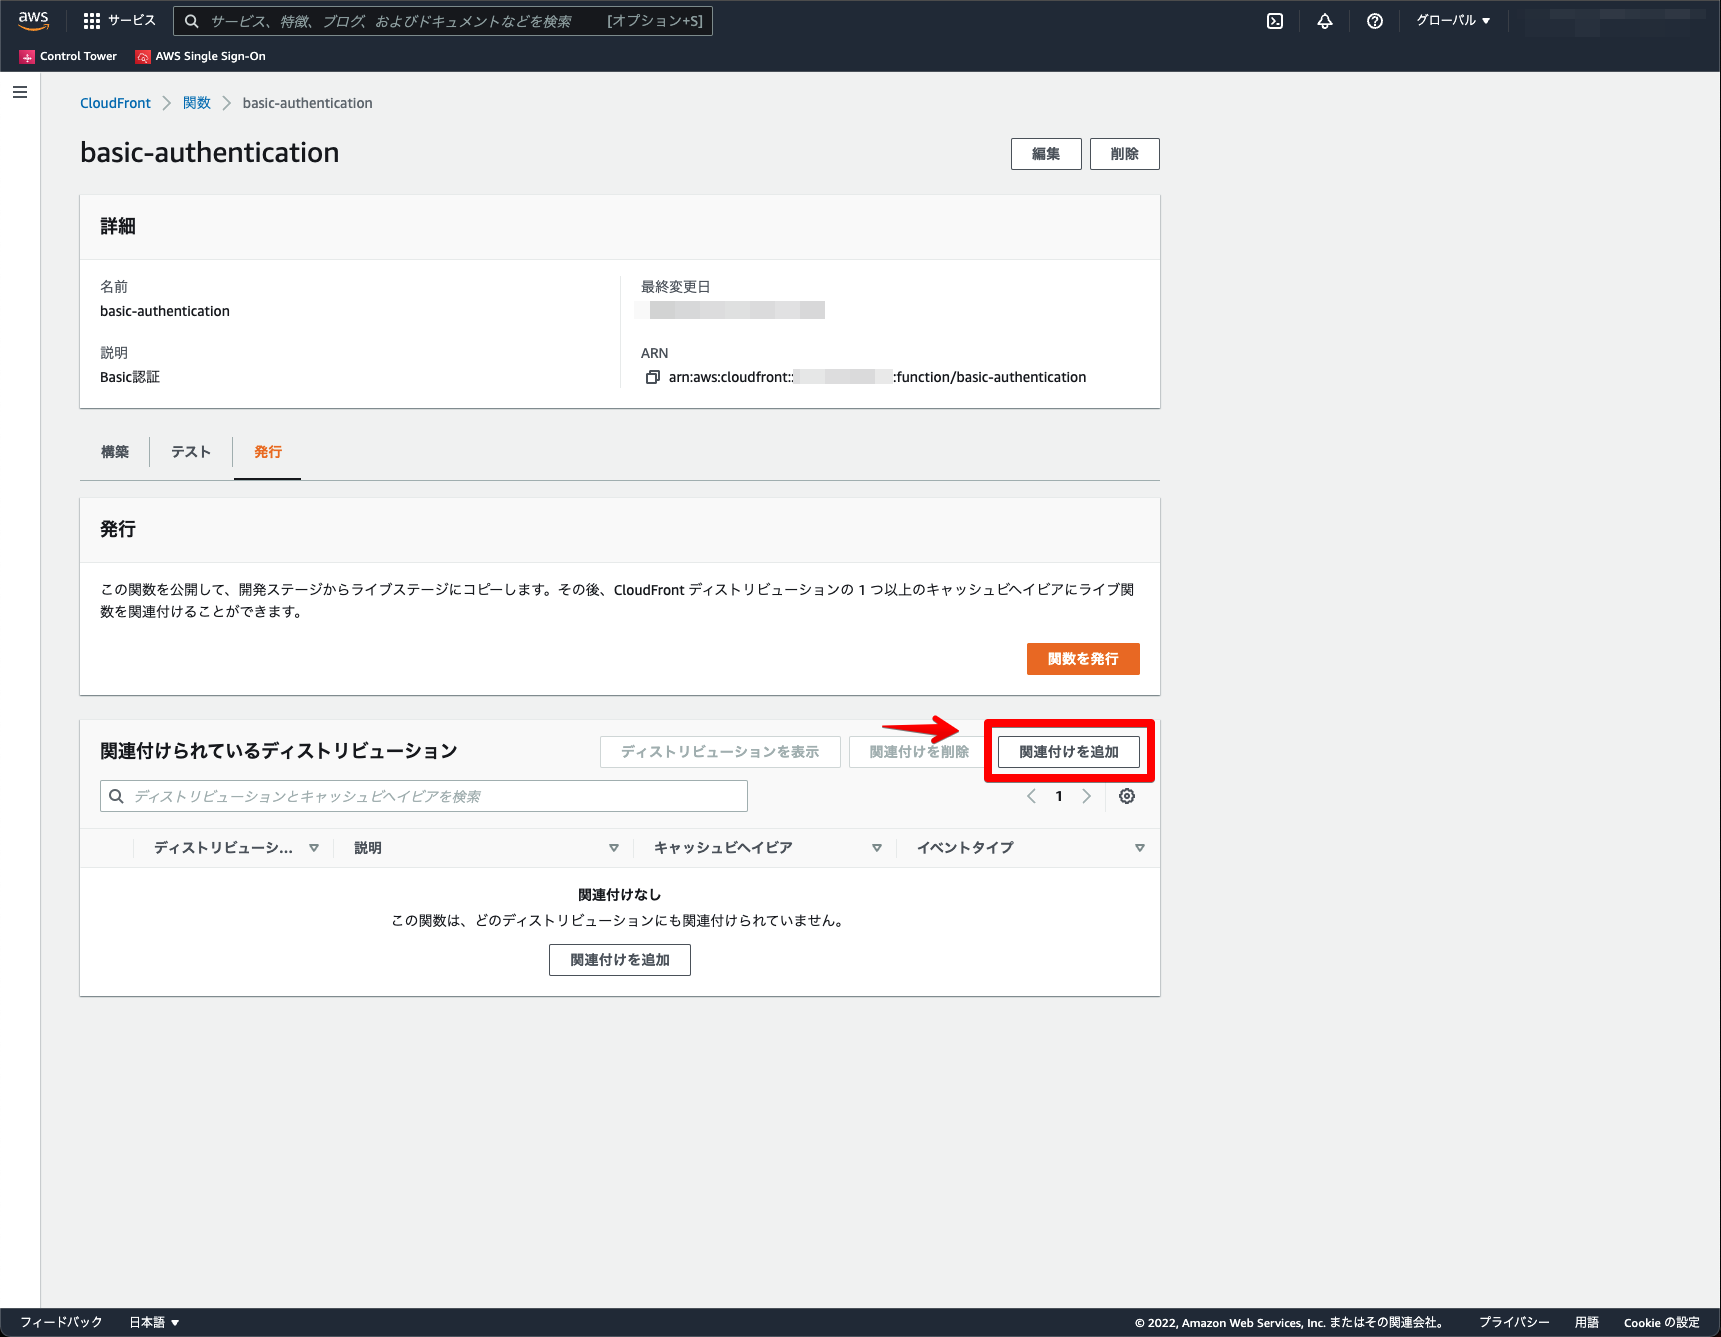
Task: Click the 関連付けなし message text
Action: (x=620, y=895)
